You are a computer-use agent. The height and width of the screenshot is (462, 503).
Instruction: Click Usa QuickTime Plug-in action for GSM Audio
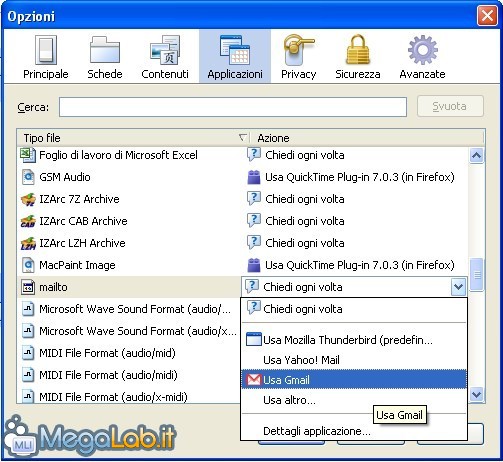[360, 177]
